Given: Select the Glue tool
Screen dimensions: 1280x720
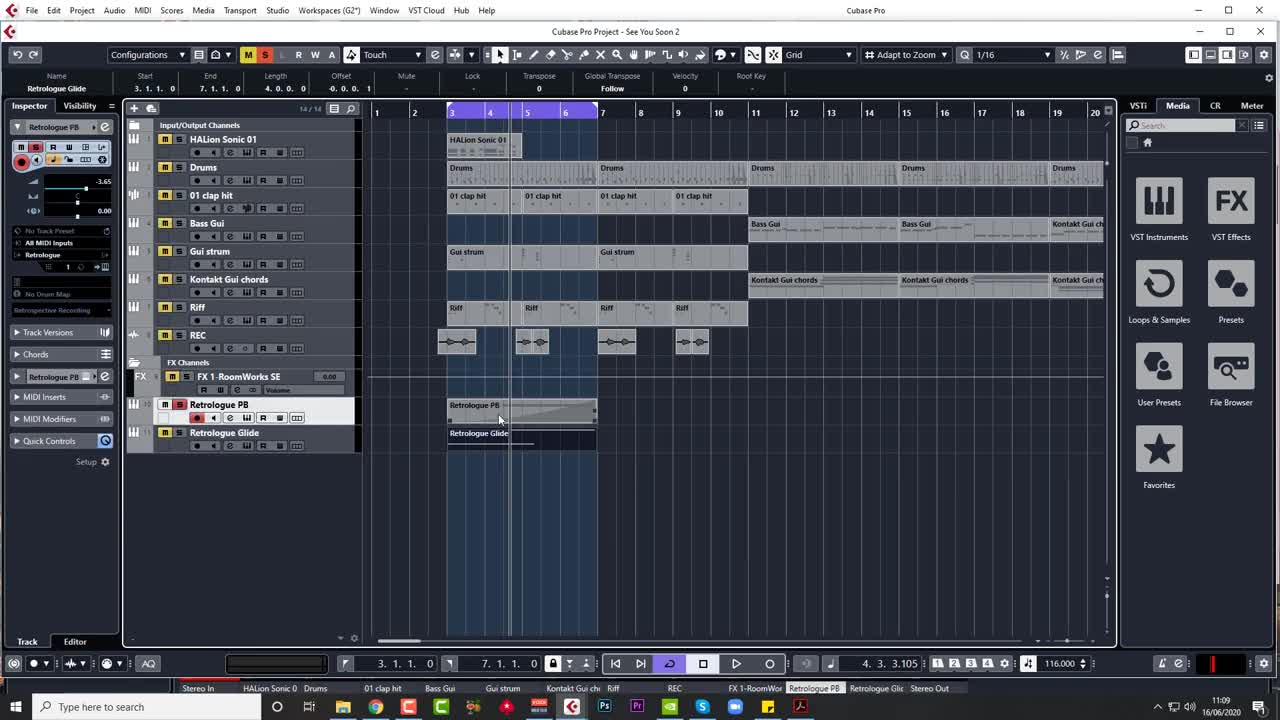Looking at the screenshot, I should click(x=584, y=55).
